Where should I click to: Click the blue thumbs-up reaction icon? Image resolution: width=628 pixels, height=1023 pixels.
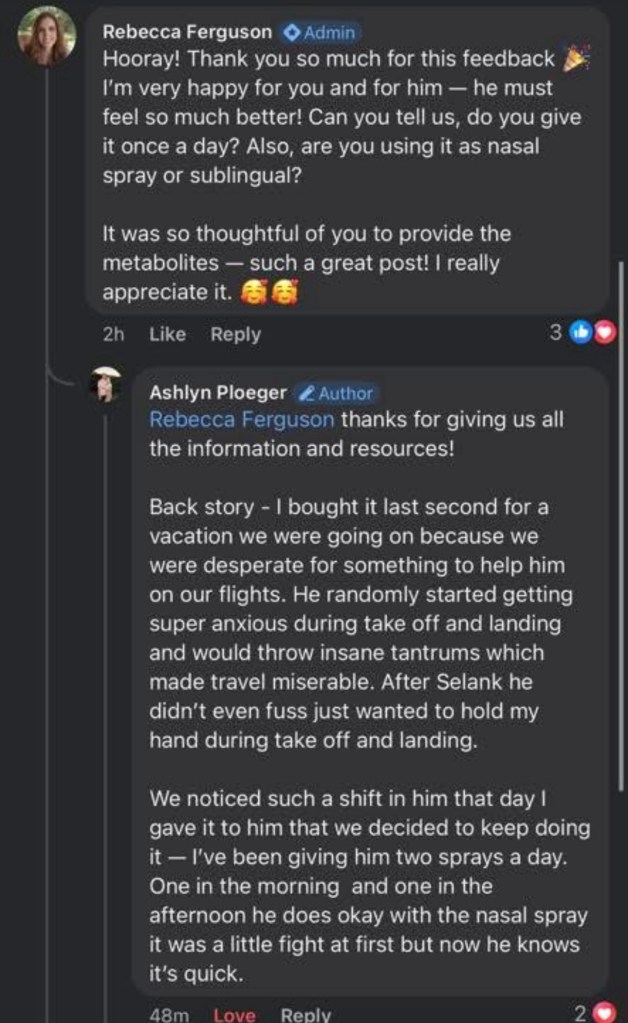581,333
